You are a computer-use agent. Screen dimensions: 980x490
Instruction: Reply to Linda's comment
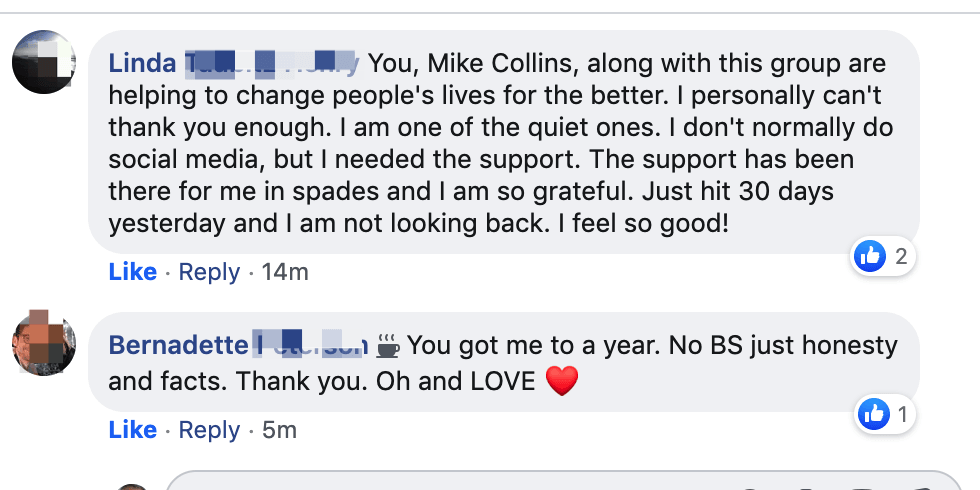click(209, 272)
